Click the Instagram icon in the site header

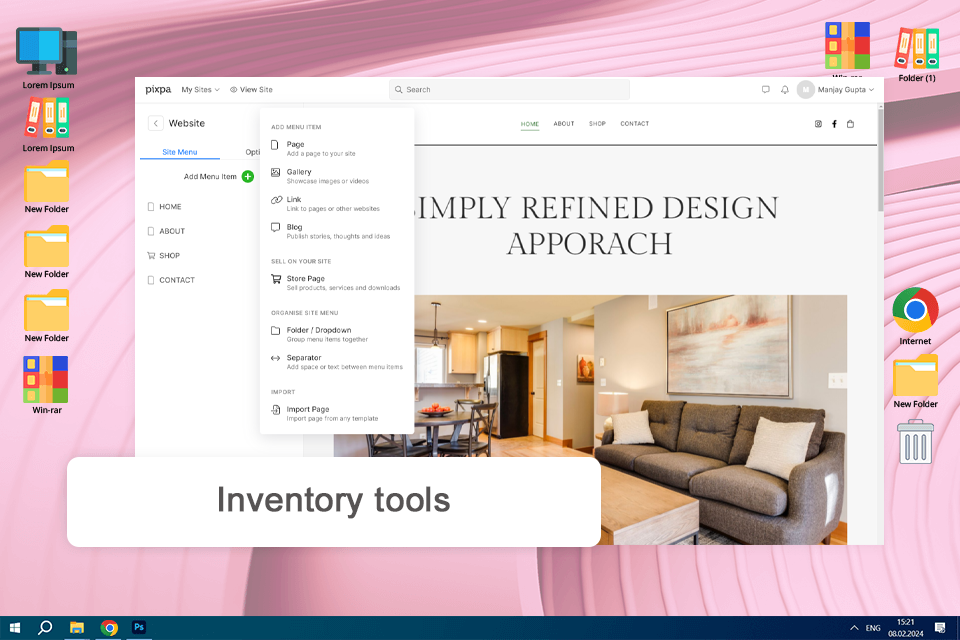point(818,124)
